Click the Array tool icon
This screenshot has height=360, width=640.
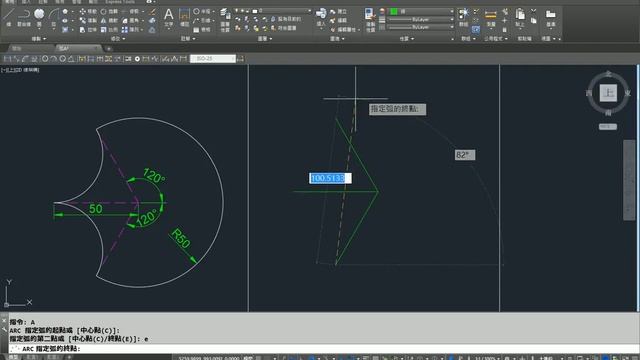125,29
